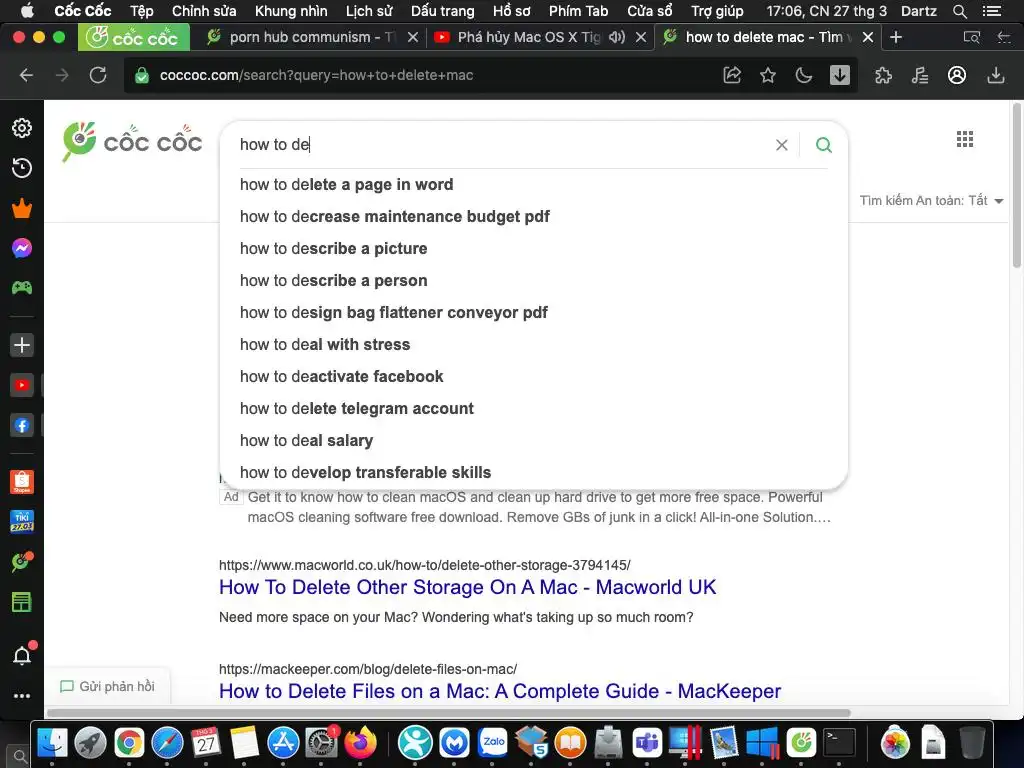Mute the 'Phá hủy Mac OS X Tig' tab audio
This screenshot has width=1024, height=768.
tap(616, 37)
